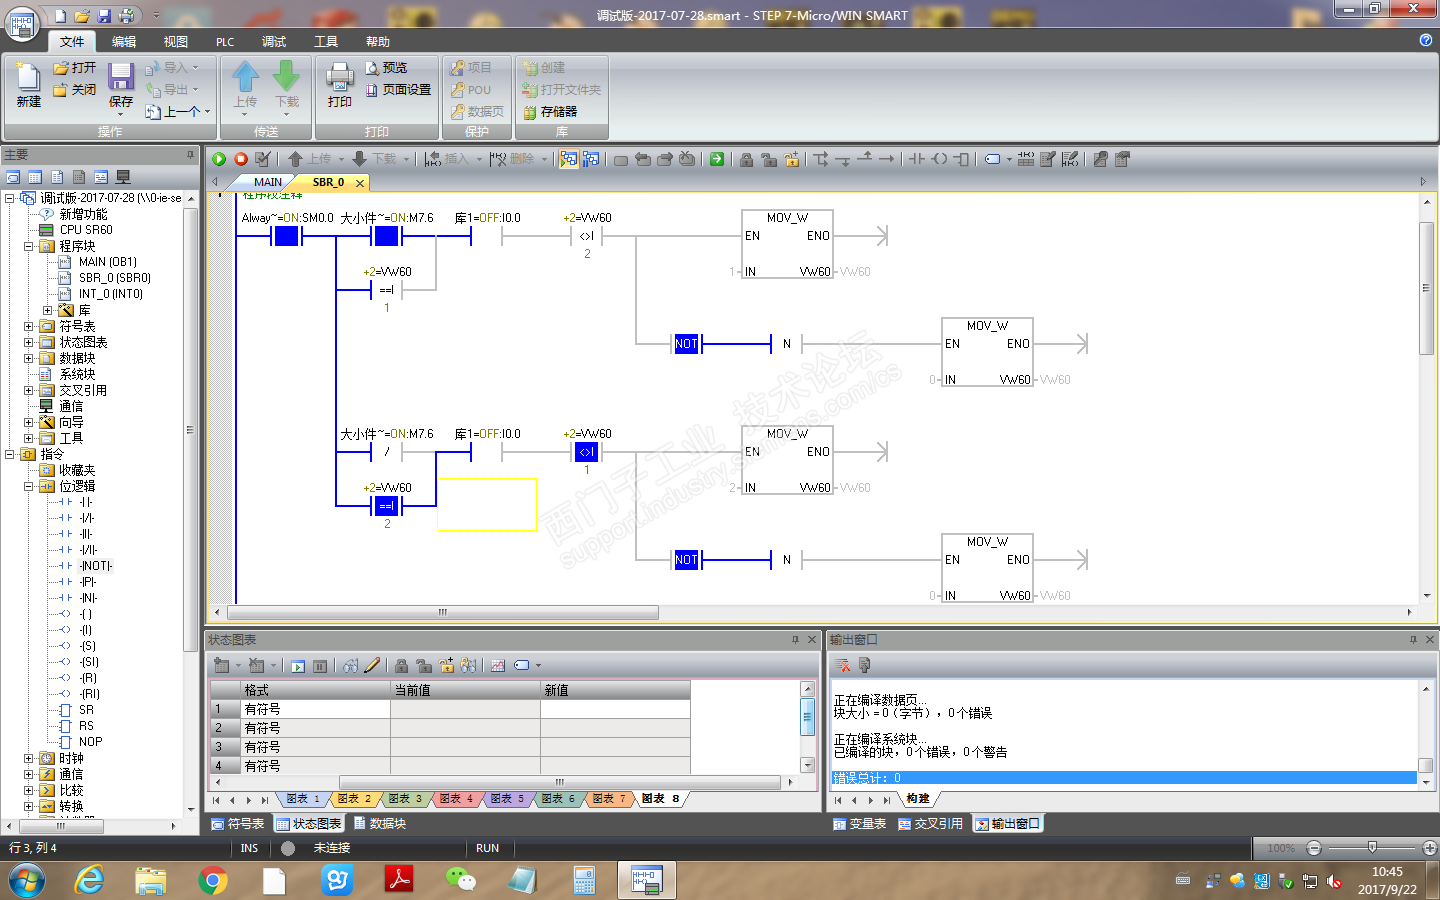Start chart status with the green play icon
1440x900 pixels.
click(298, 666)
